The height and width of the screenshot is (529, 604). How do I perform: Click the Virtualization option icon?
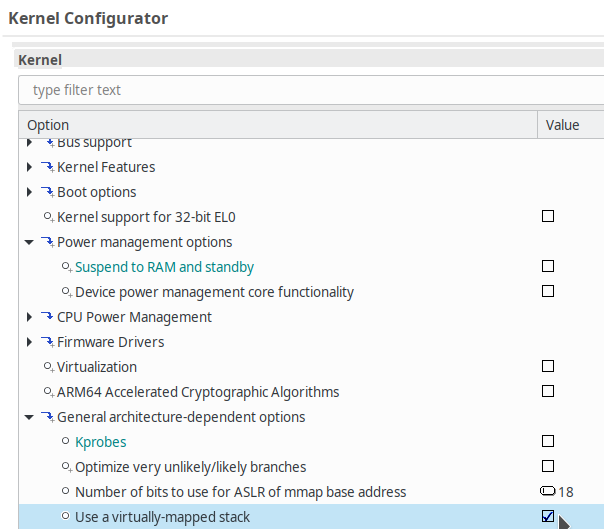(48, 367)
